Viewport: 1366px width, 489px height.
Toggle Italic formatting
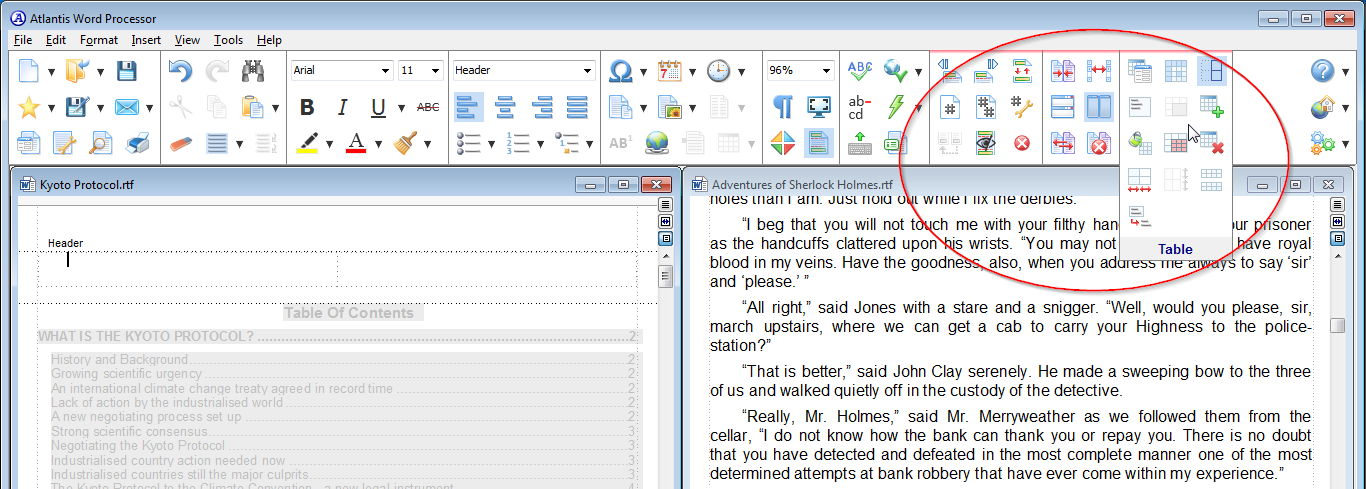[x=342, y=107]
